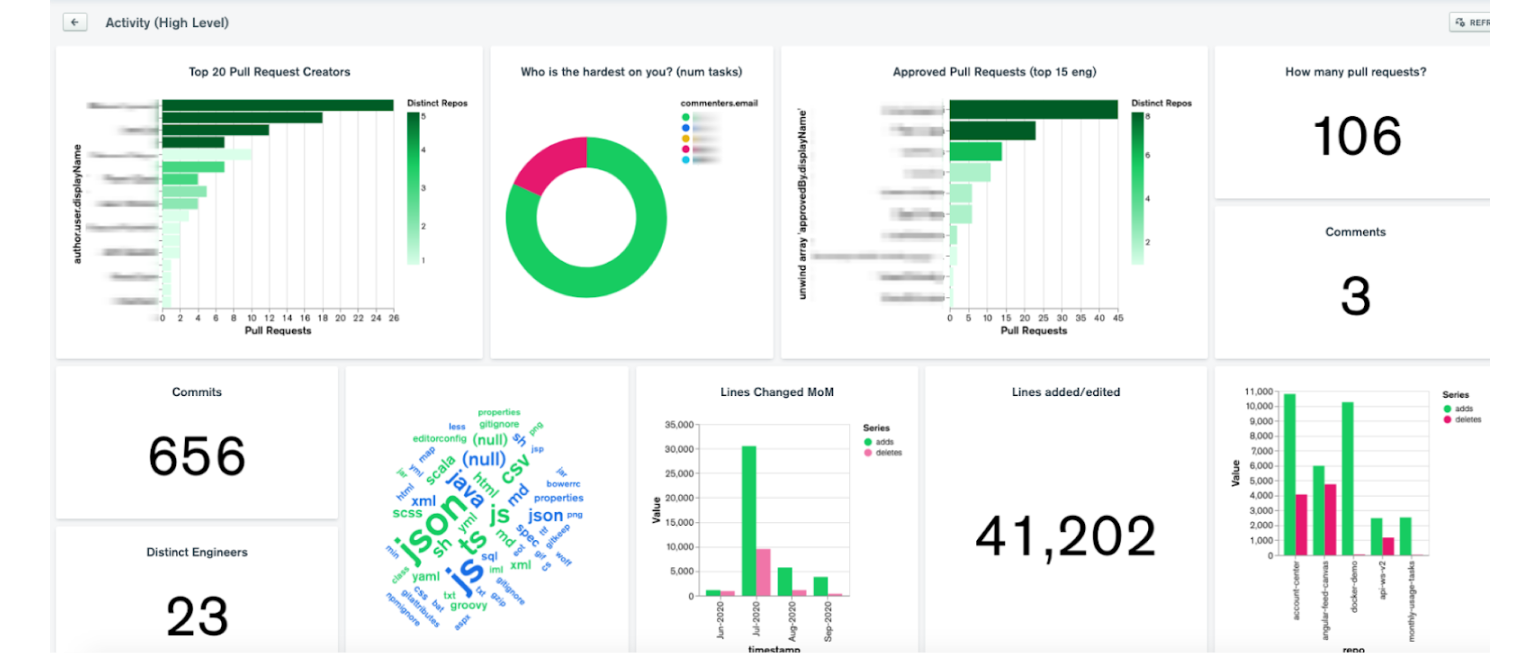Select the blue commenter dot under commenters.email
The image size is (1540, 653).
pyautogui.click(x=684, y=128)
